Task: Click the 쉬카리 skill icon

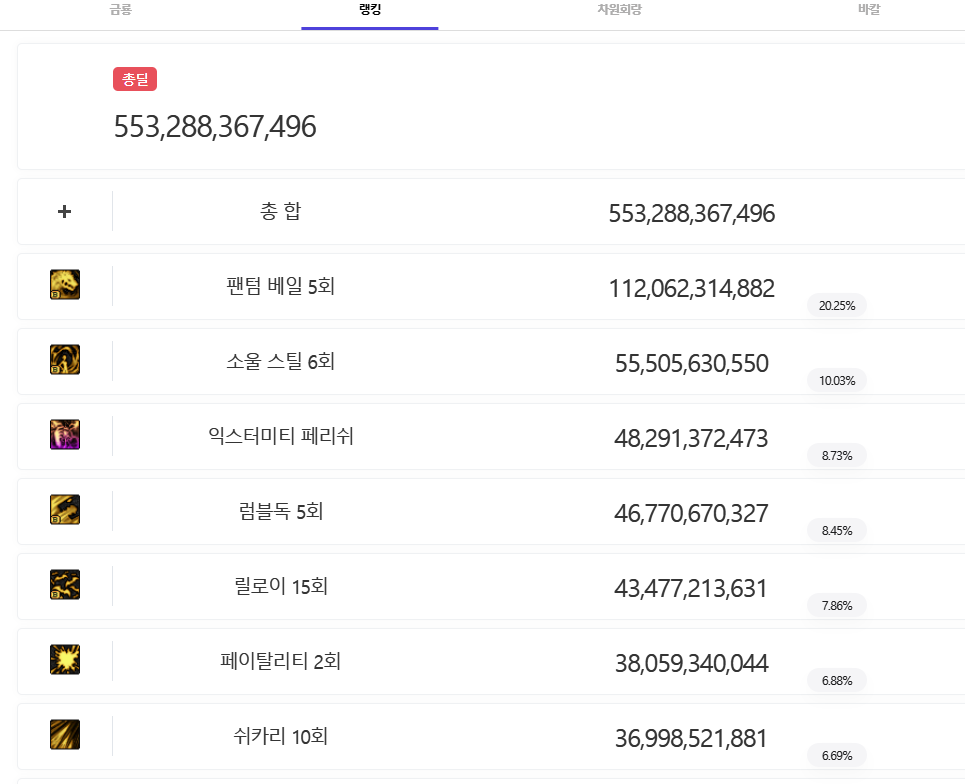Action: [65, 735]
